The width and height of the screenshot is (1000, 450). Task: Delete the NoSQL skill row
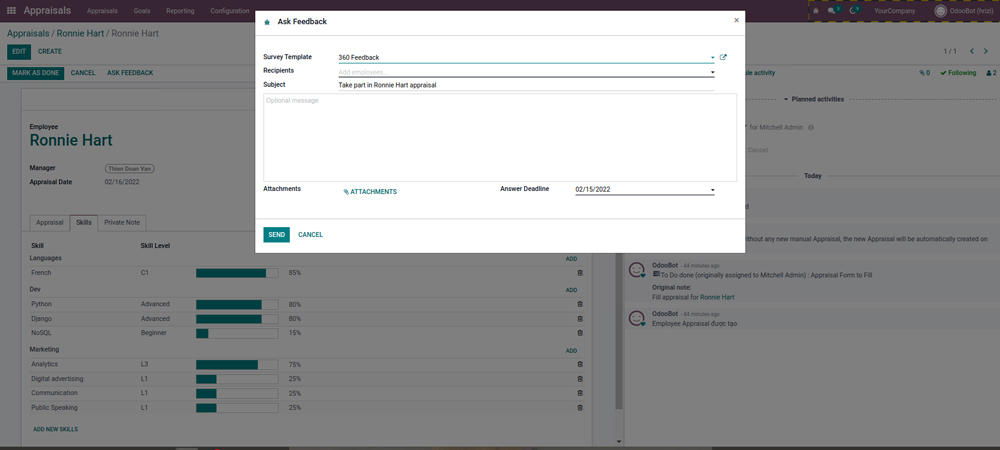(580, 333)
